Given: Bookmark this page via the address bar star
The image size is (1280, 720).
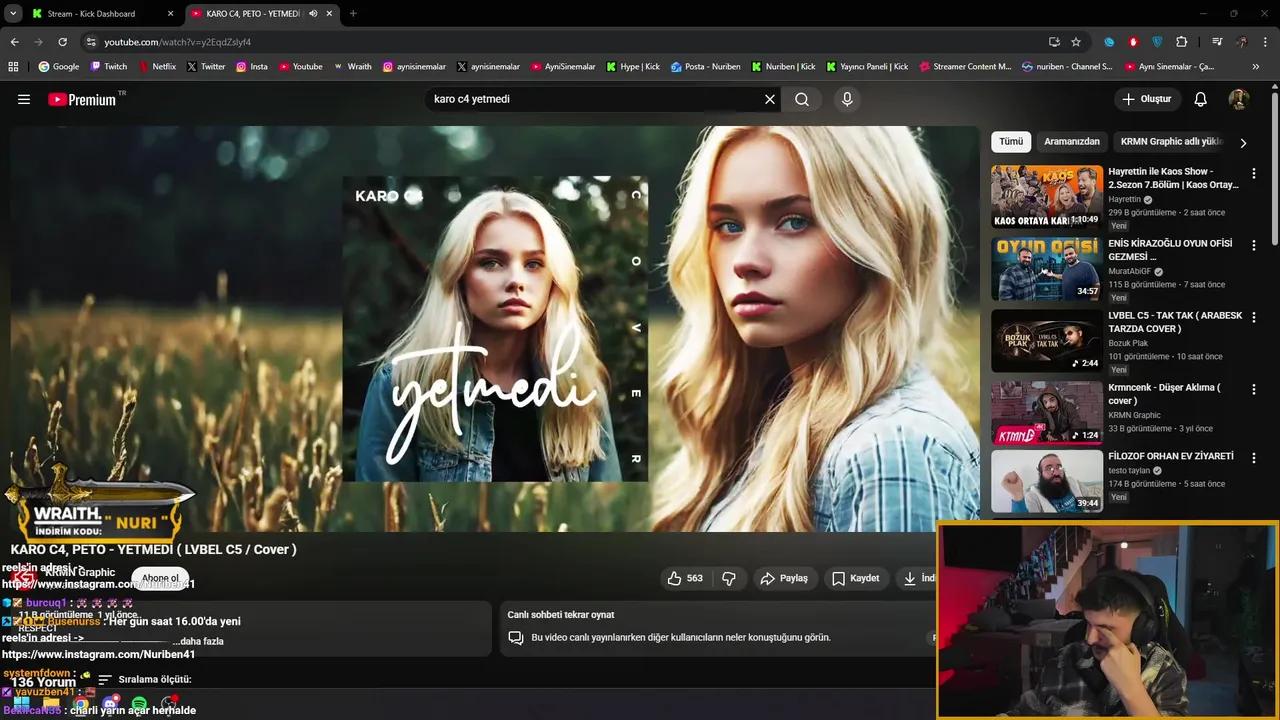Looking at the screenshot, I should click(1075, 42).
